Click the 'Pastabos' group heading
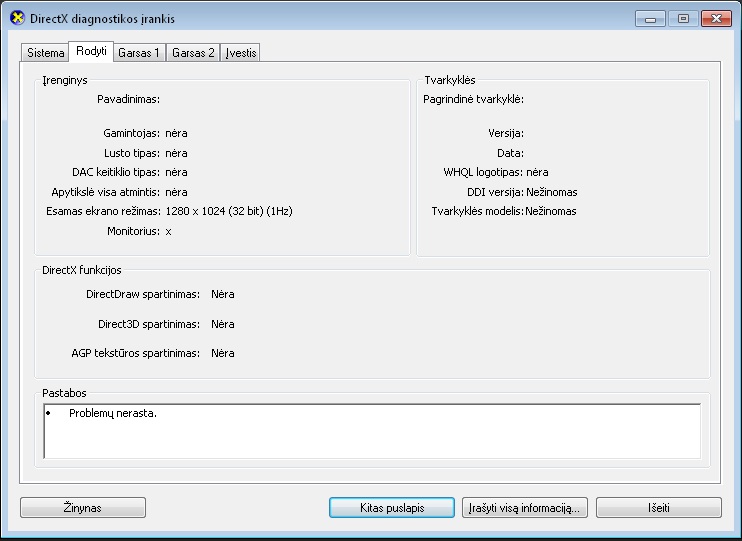742x541 pixels. pyautogui.click(x=64, y=393)
